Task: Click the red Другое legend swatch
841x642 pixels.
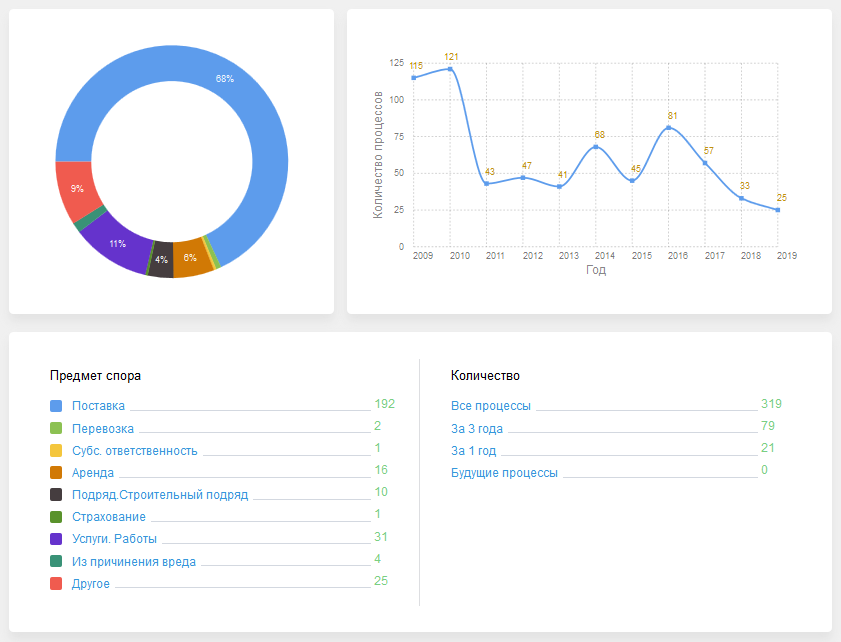Action: [56, 583]
